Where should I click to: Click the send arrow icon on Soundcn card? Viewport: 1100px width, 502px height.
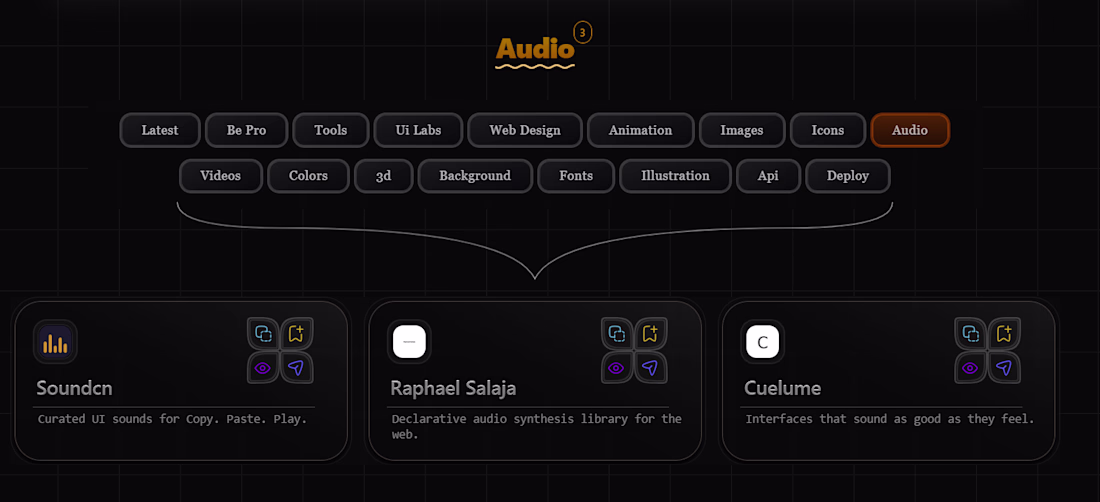[x=296, y=367]
